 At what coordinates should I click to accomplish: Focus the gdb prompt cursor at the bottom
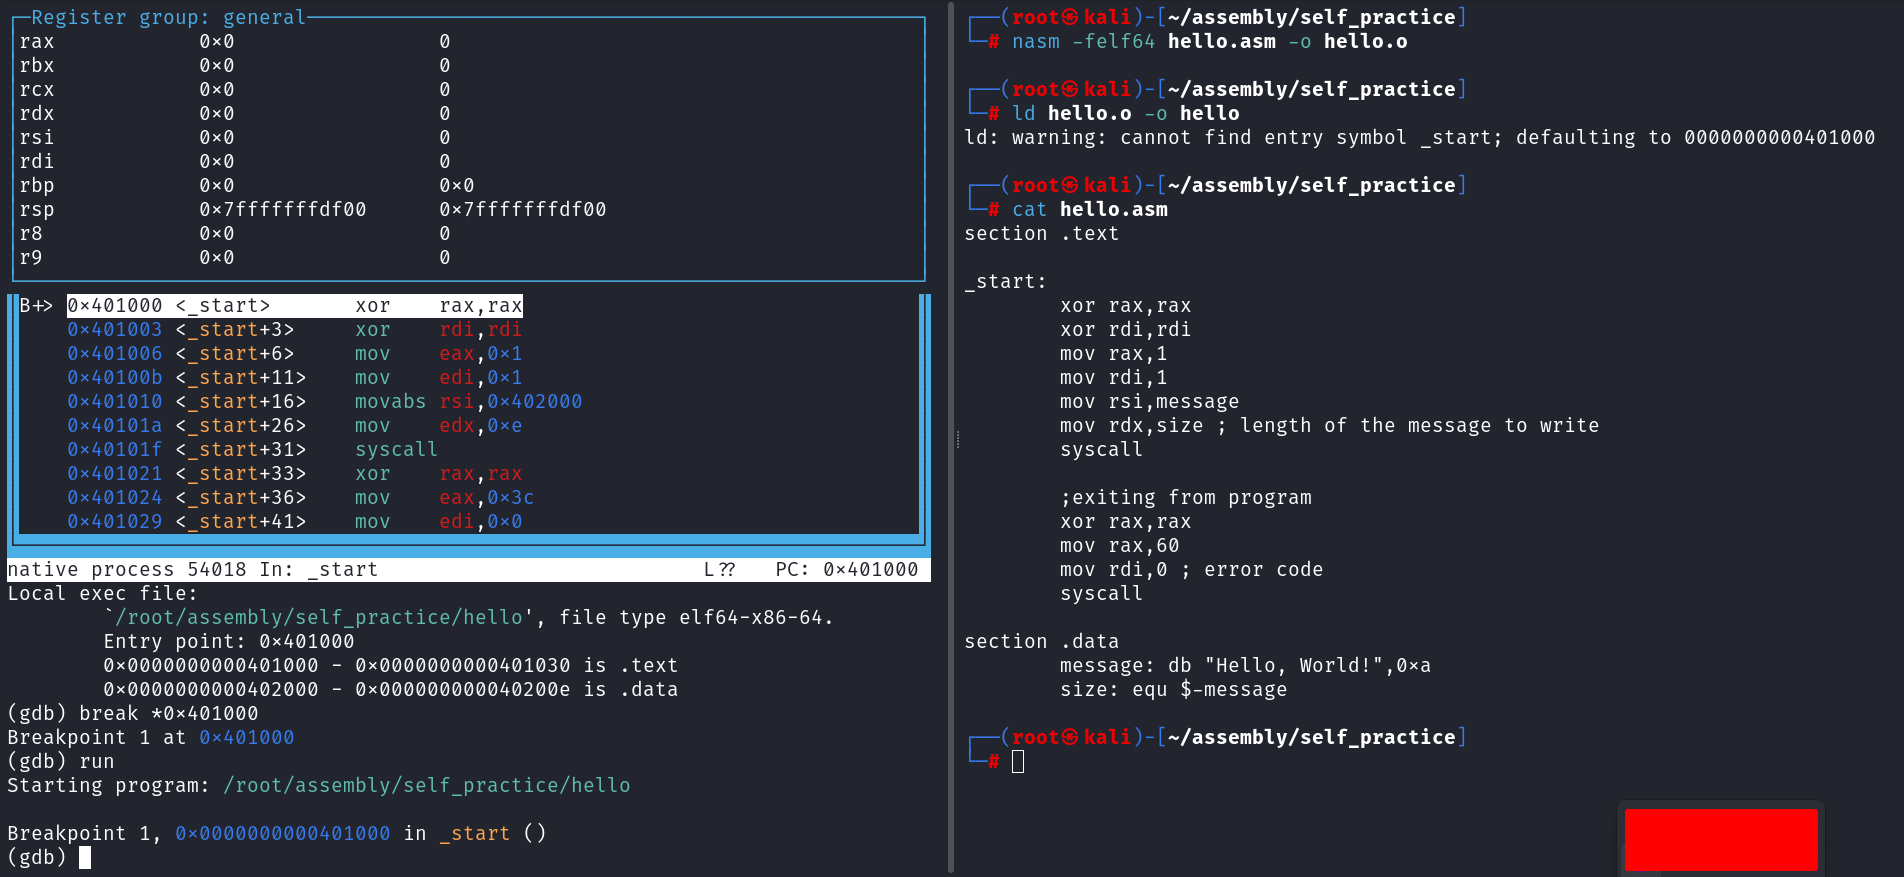85,857
